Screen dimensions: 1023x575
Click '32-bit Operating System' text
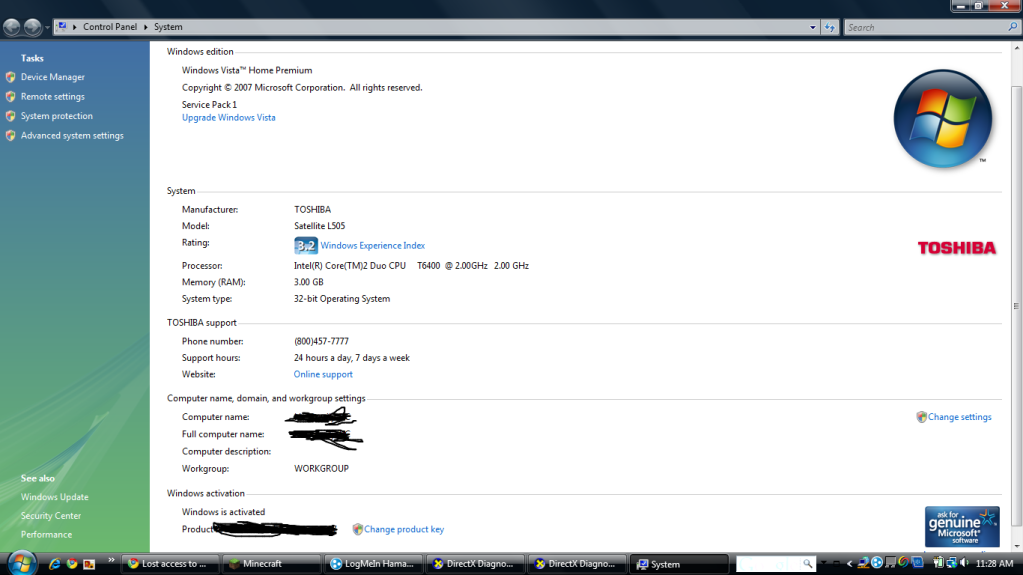click(342, 299)
